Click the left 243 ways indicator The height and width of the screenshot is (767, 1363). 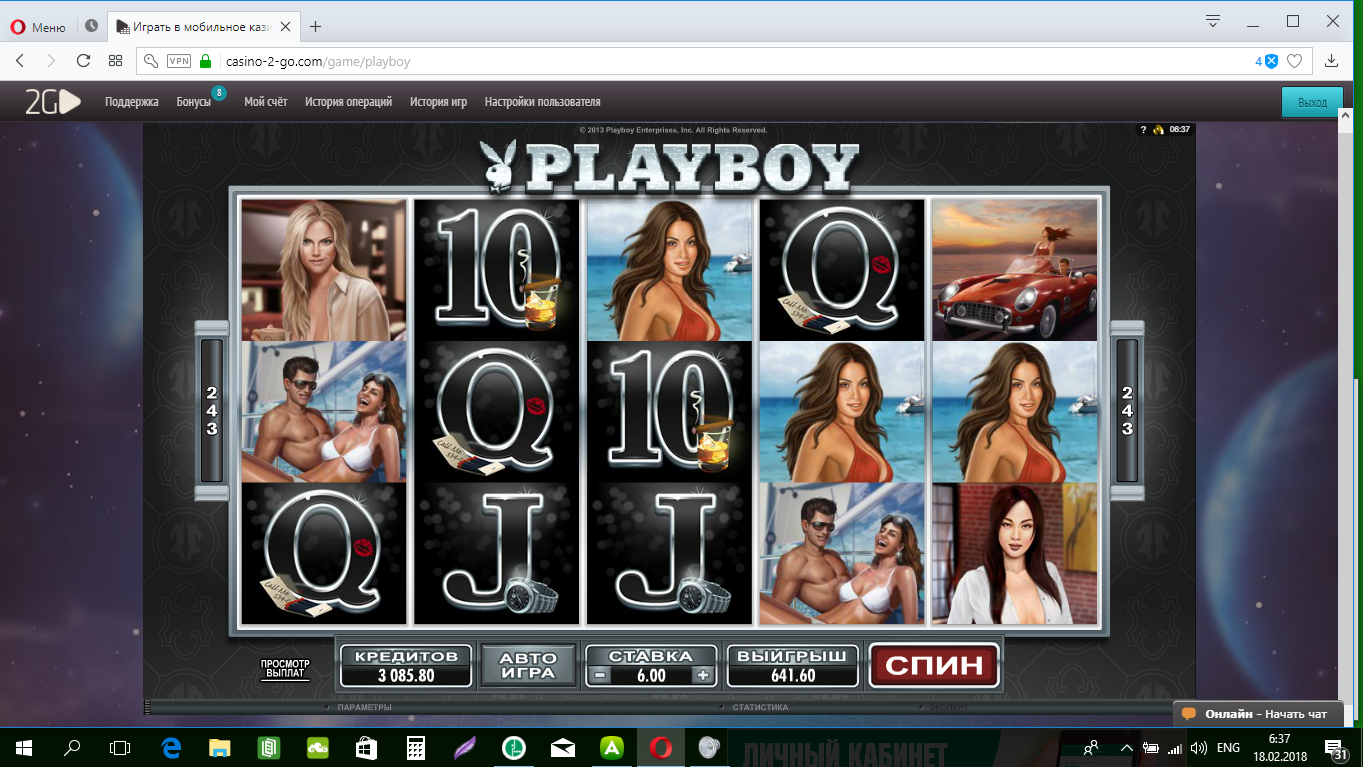[212, 410]
